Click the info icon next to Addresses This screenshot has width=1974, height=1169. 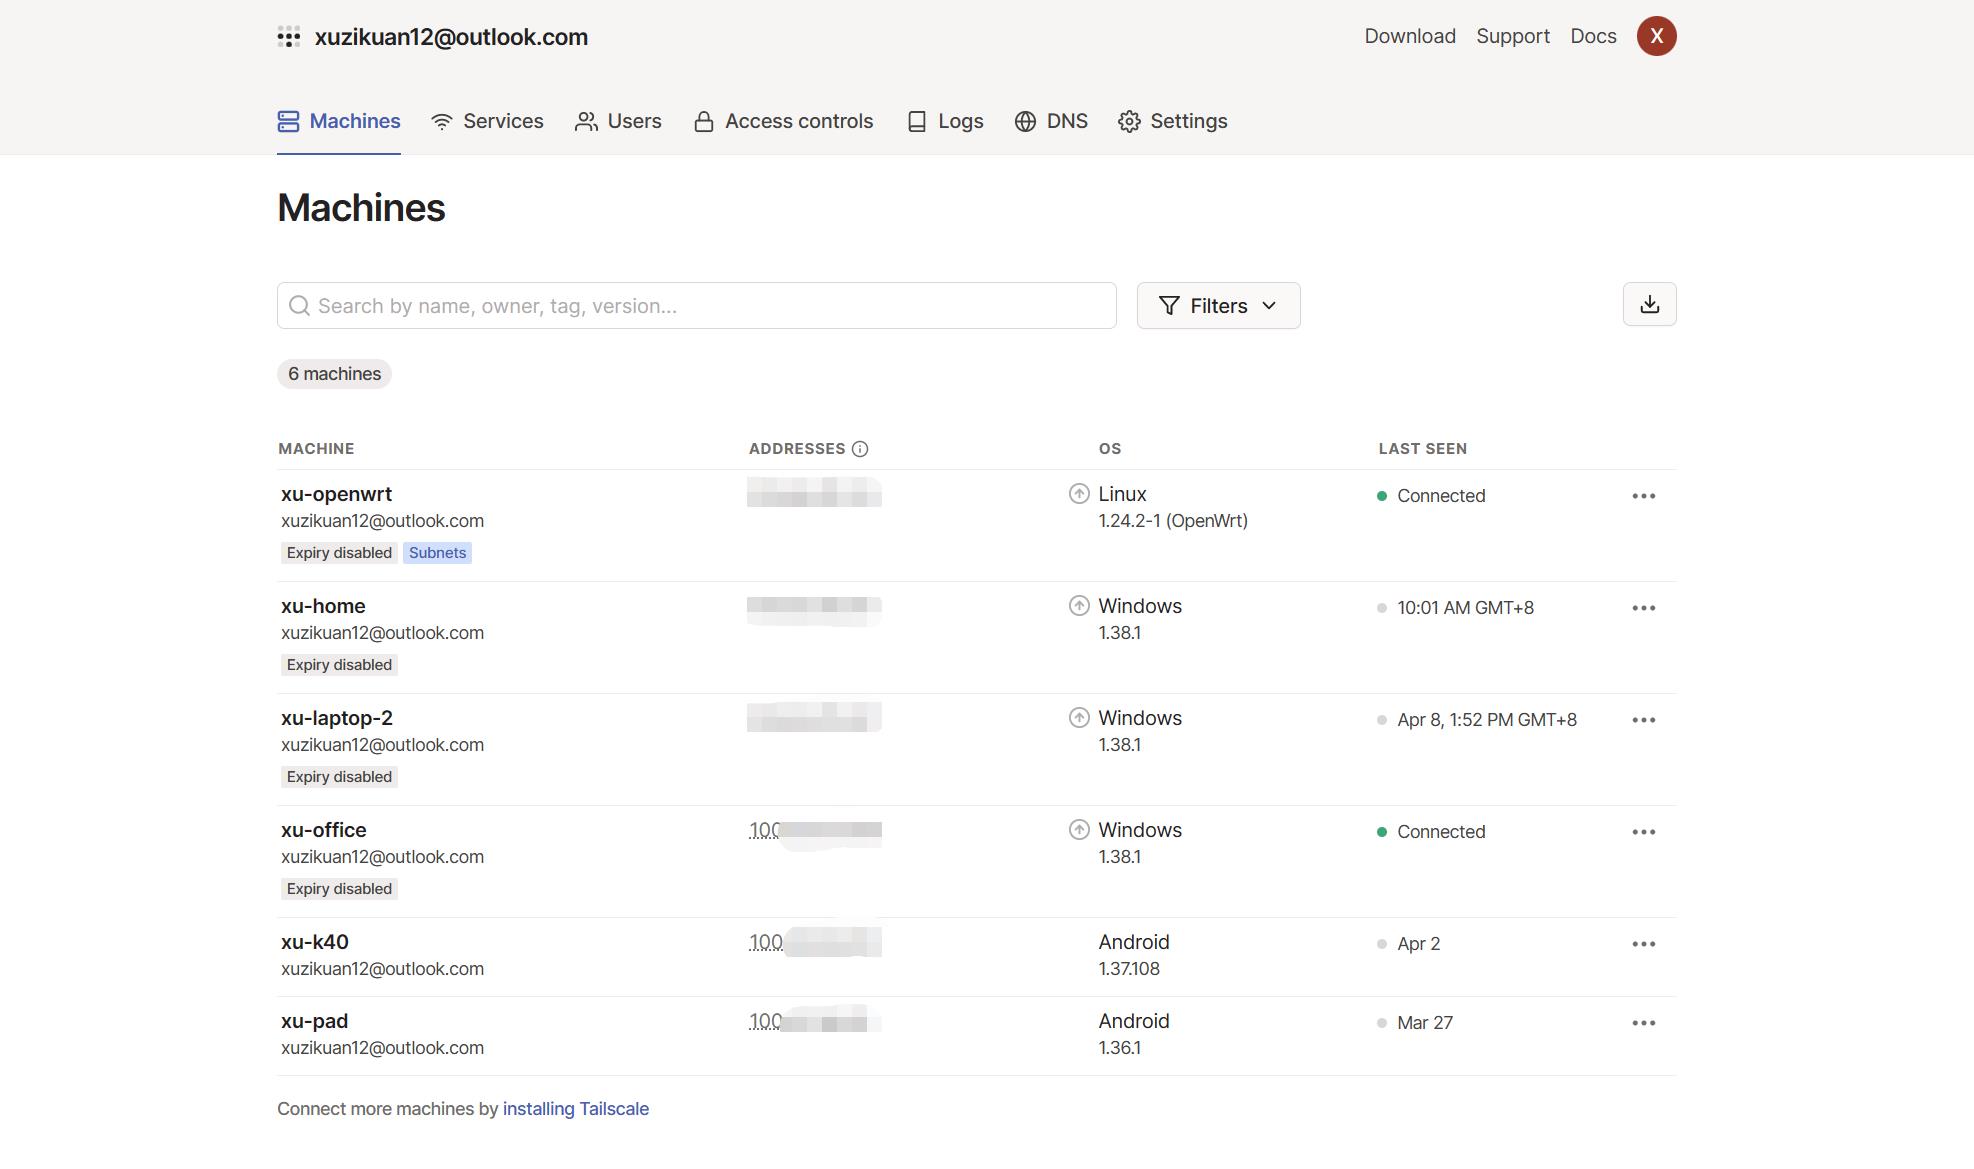(860, 449)
